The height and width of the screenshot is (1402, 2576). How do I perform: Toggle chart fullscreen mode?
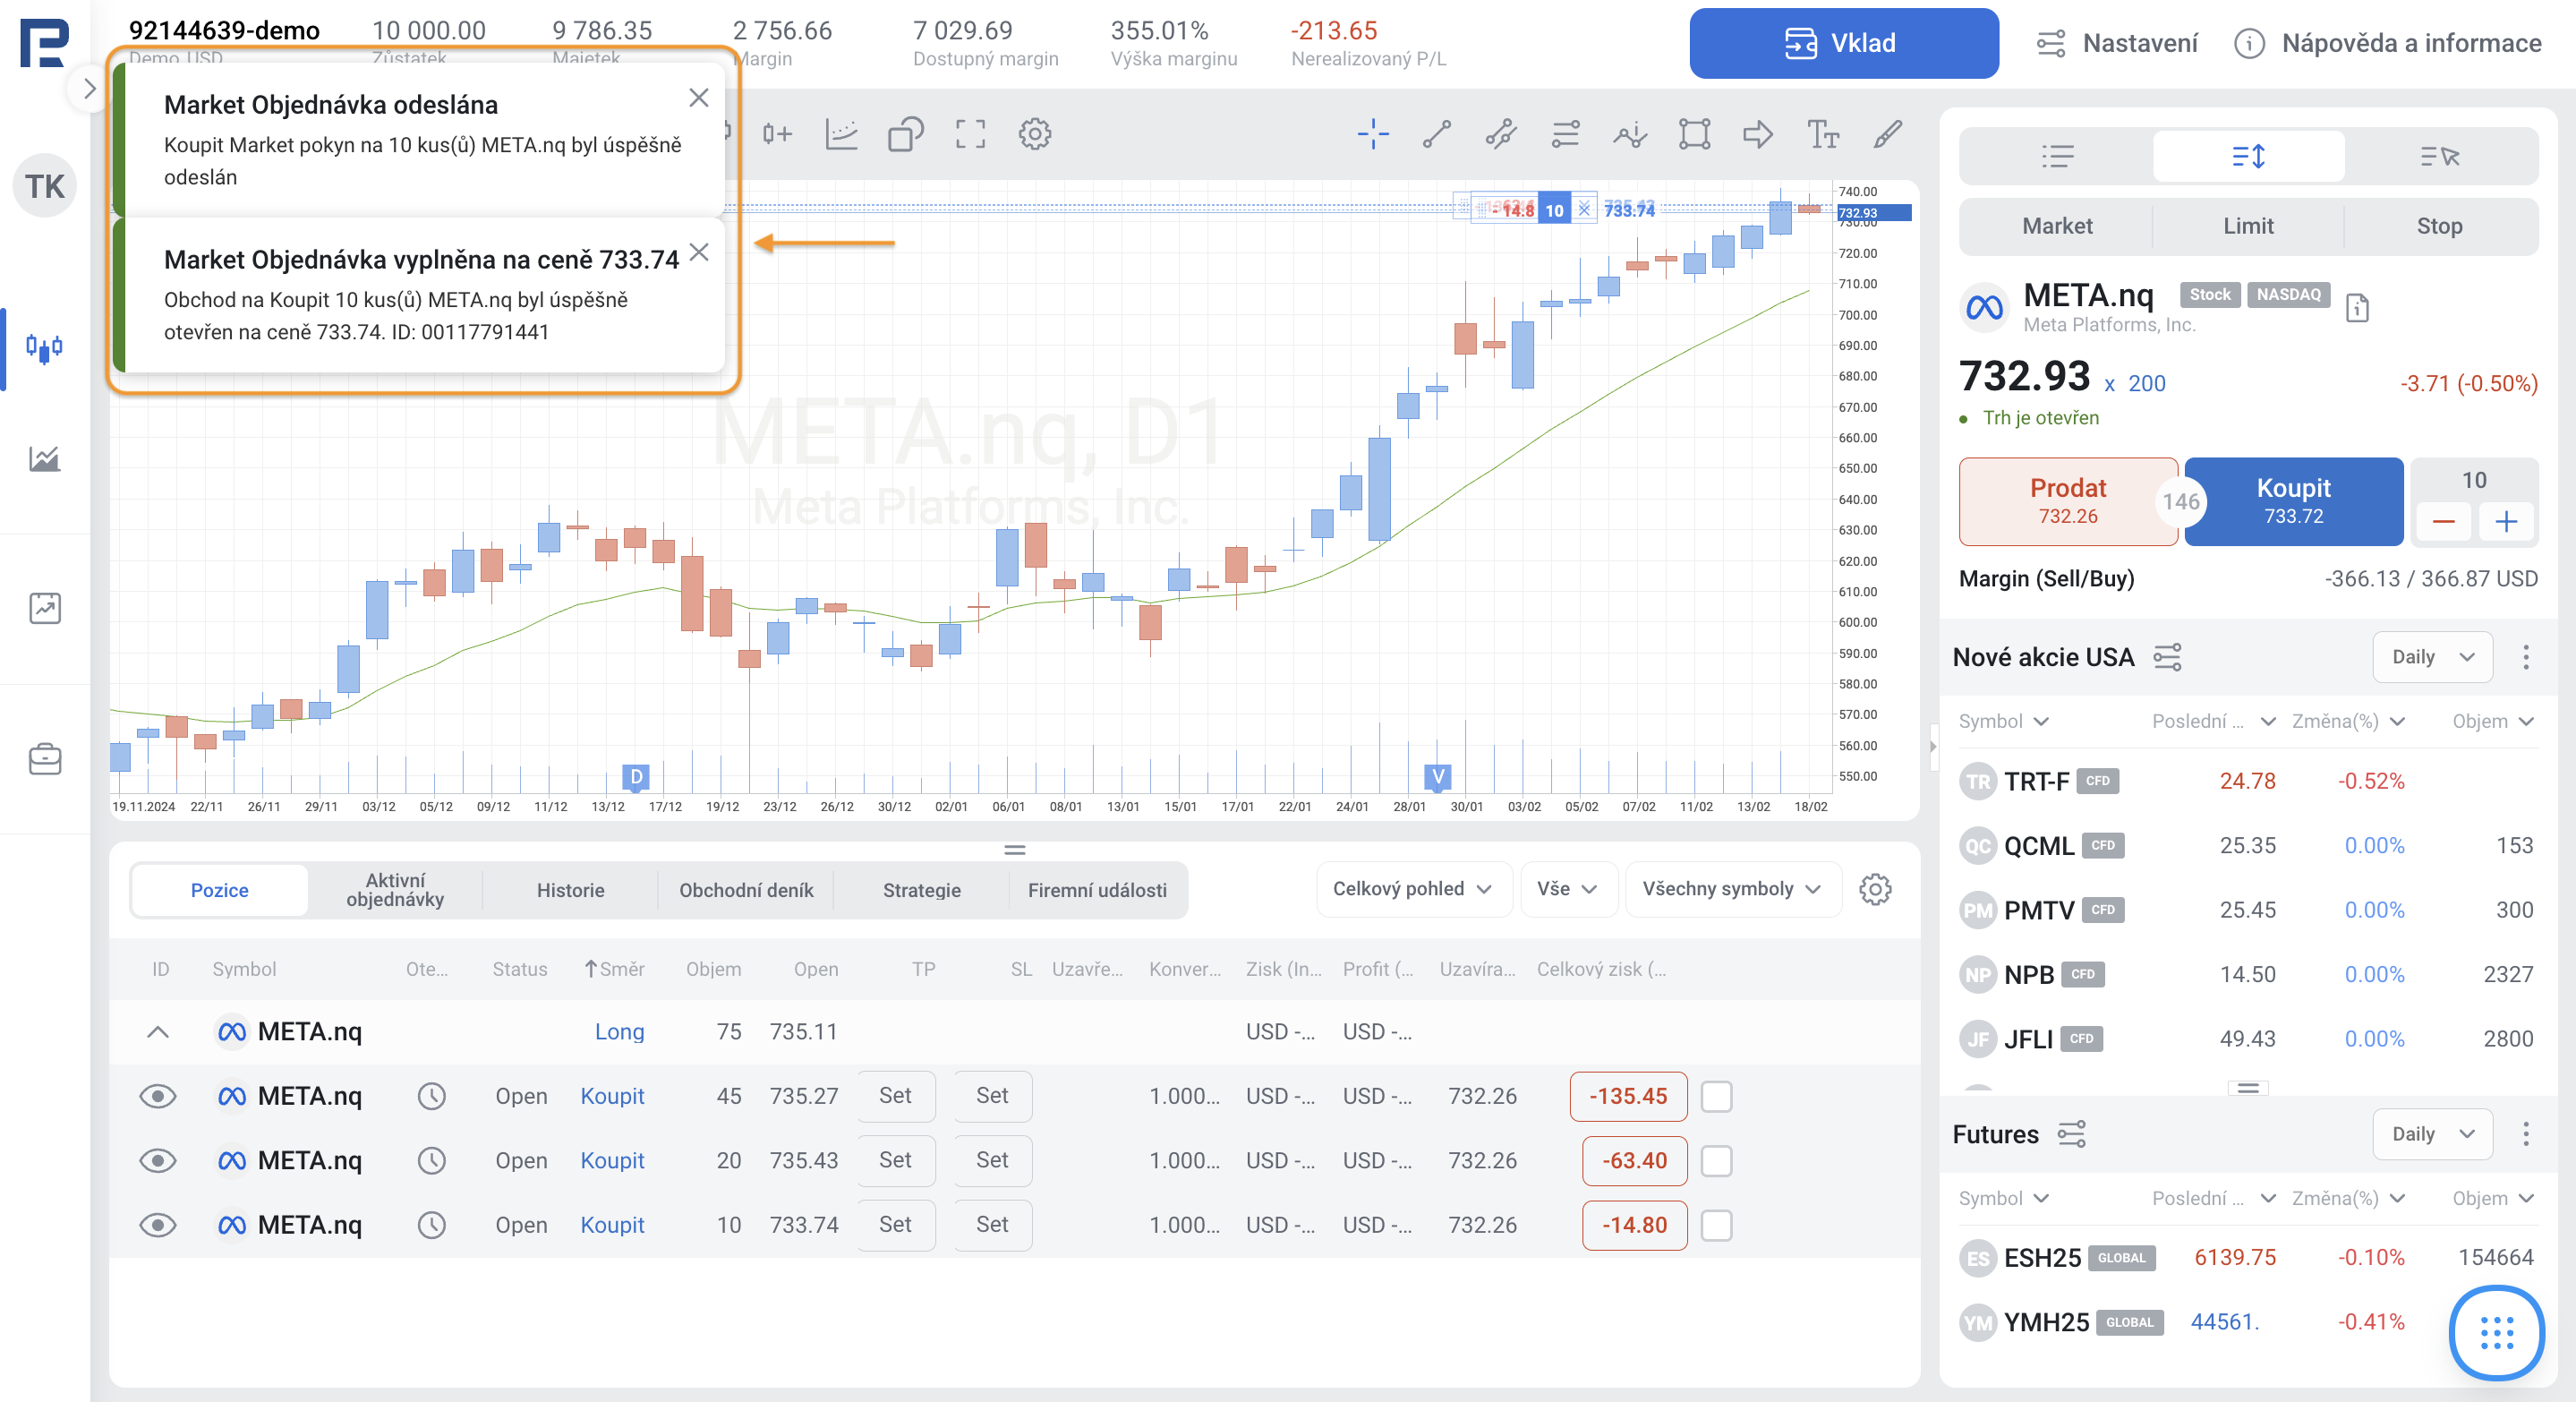click(970, 134)
